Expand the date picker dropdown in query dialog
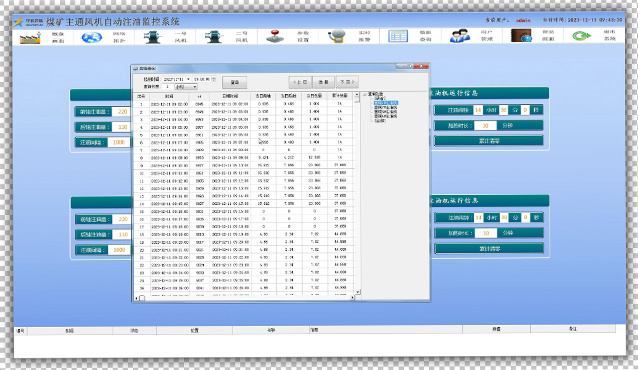This screenshot has height=370, width=638. coord(188,79)
